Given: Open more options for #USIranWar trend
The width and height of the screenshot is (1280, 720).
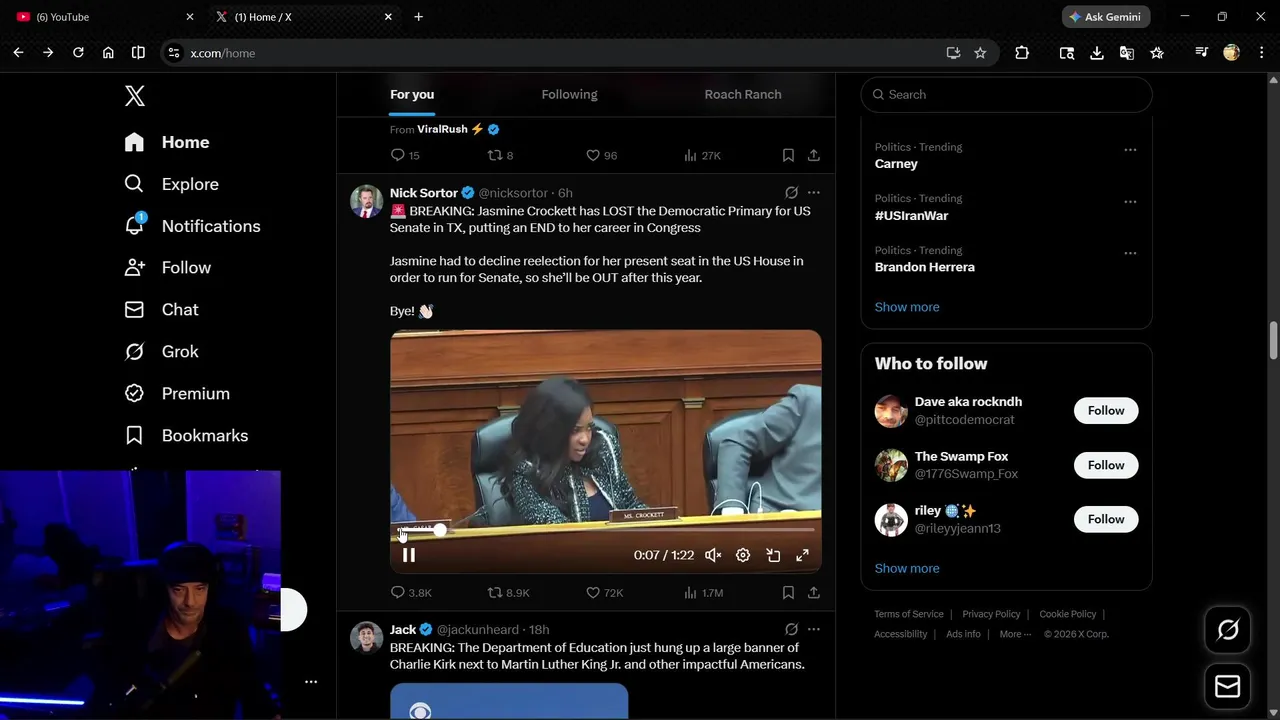Looking at the screenshot, I should [x=1130, y=202].
